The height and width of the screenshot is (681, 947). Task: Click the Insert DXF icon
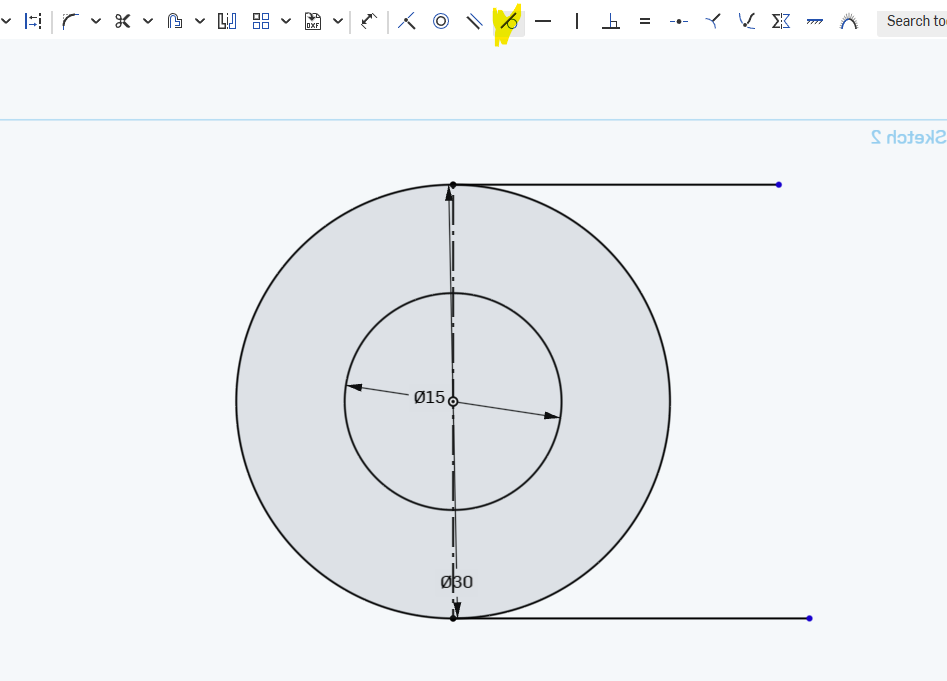[313, 21]
